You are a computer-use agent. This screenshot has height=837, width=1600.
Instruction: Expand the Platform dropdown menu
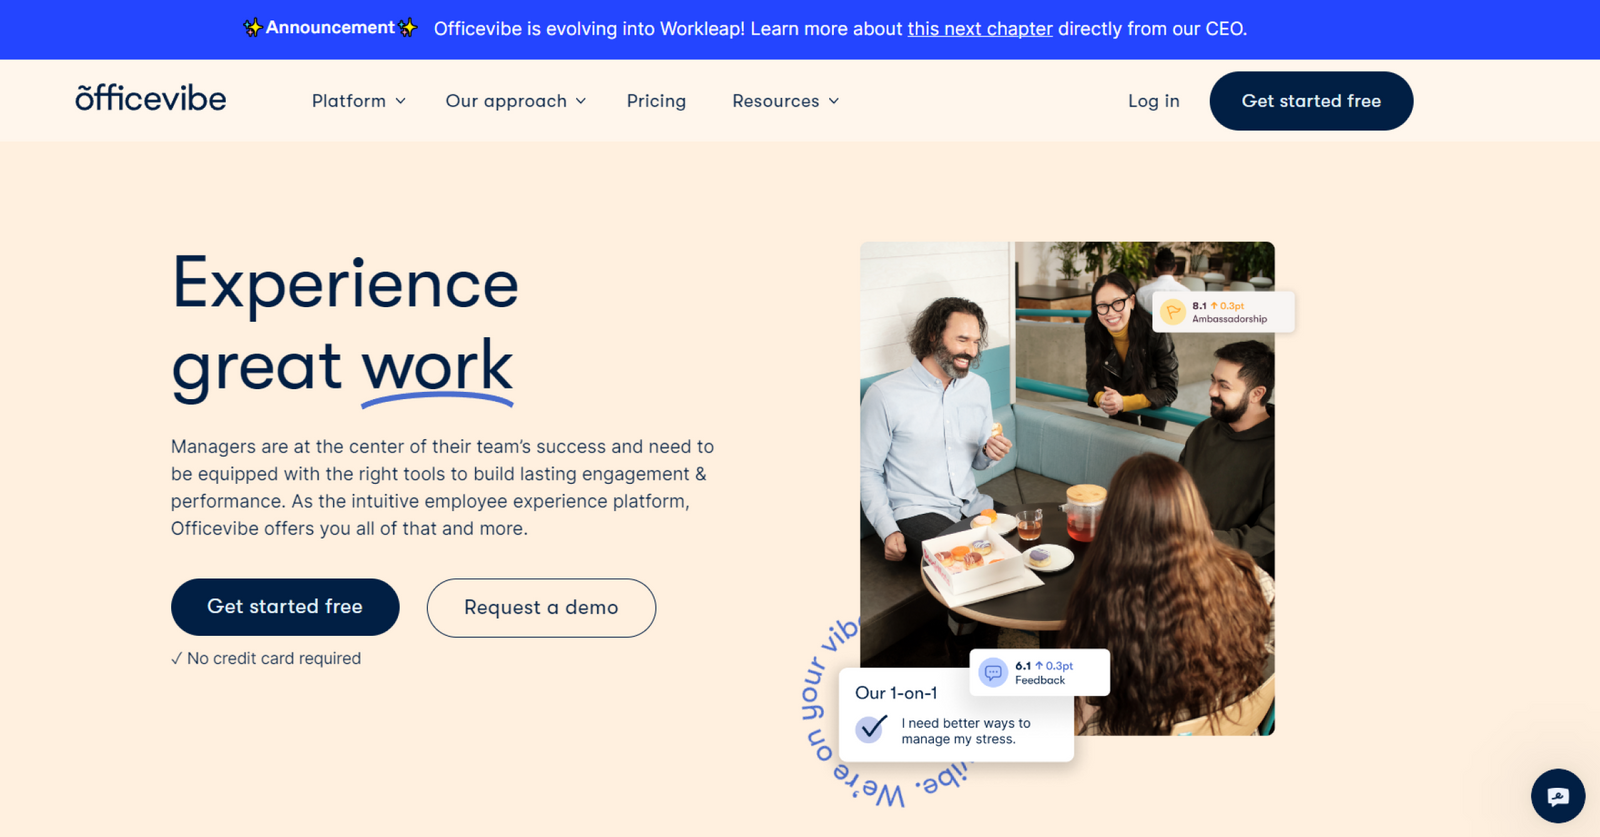point(359,101)
